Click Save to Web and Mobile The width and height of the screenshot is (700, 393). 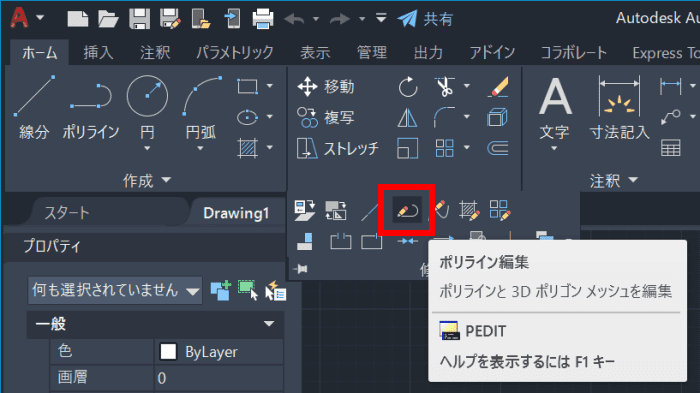pos(232,19)
